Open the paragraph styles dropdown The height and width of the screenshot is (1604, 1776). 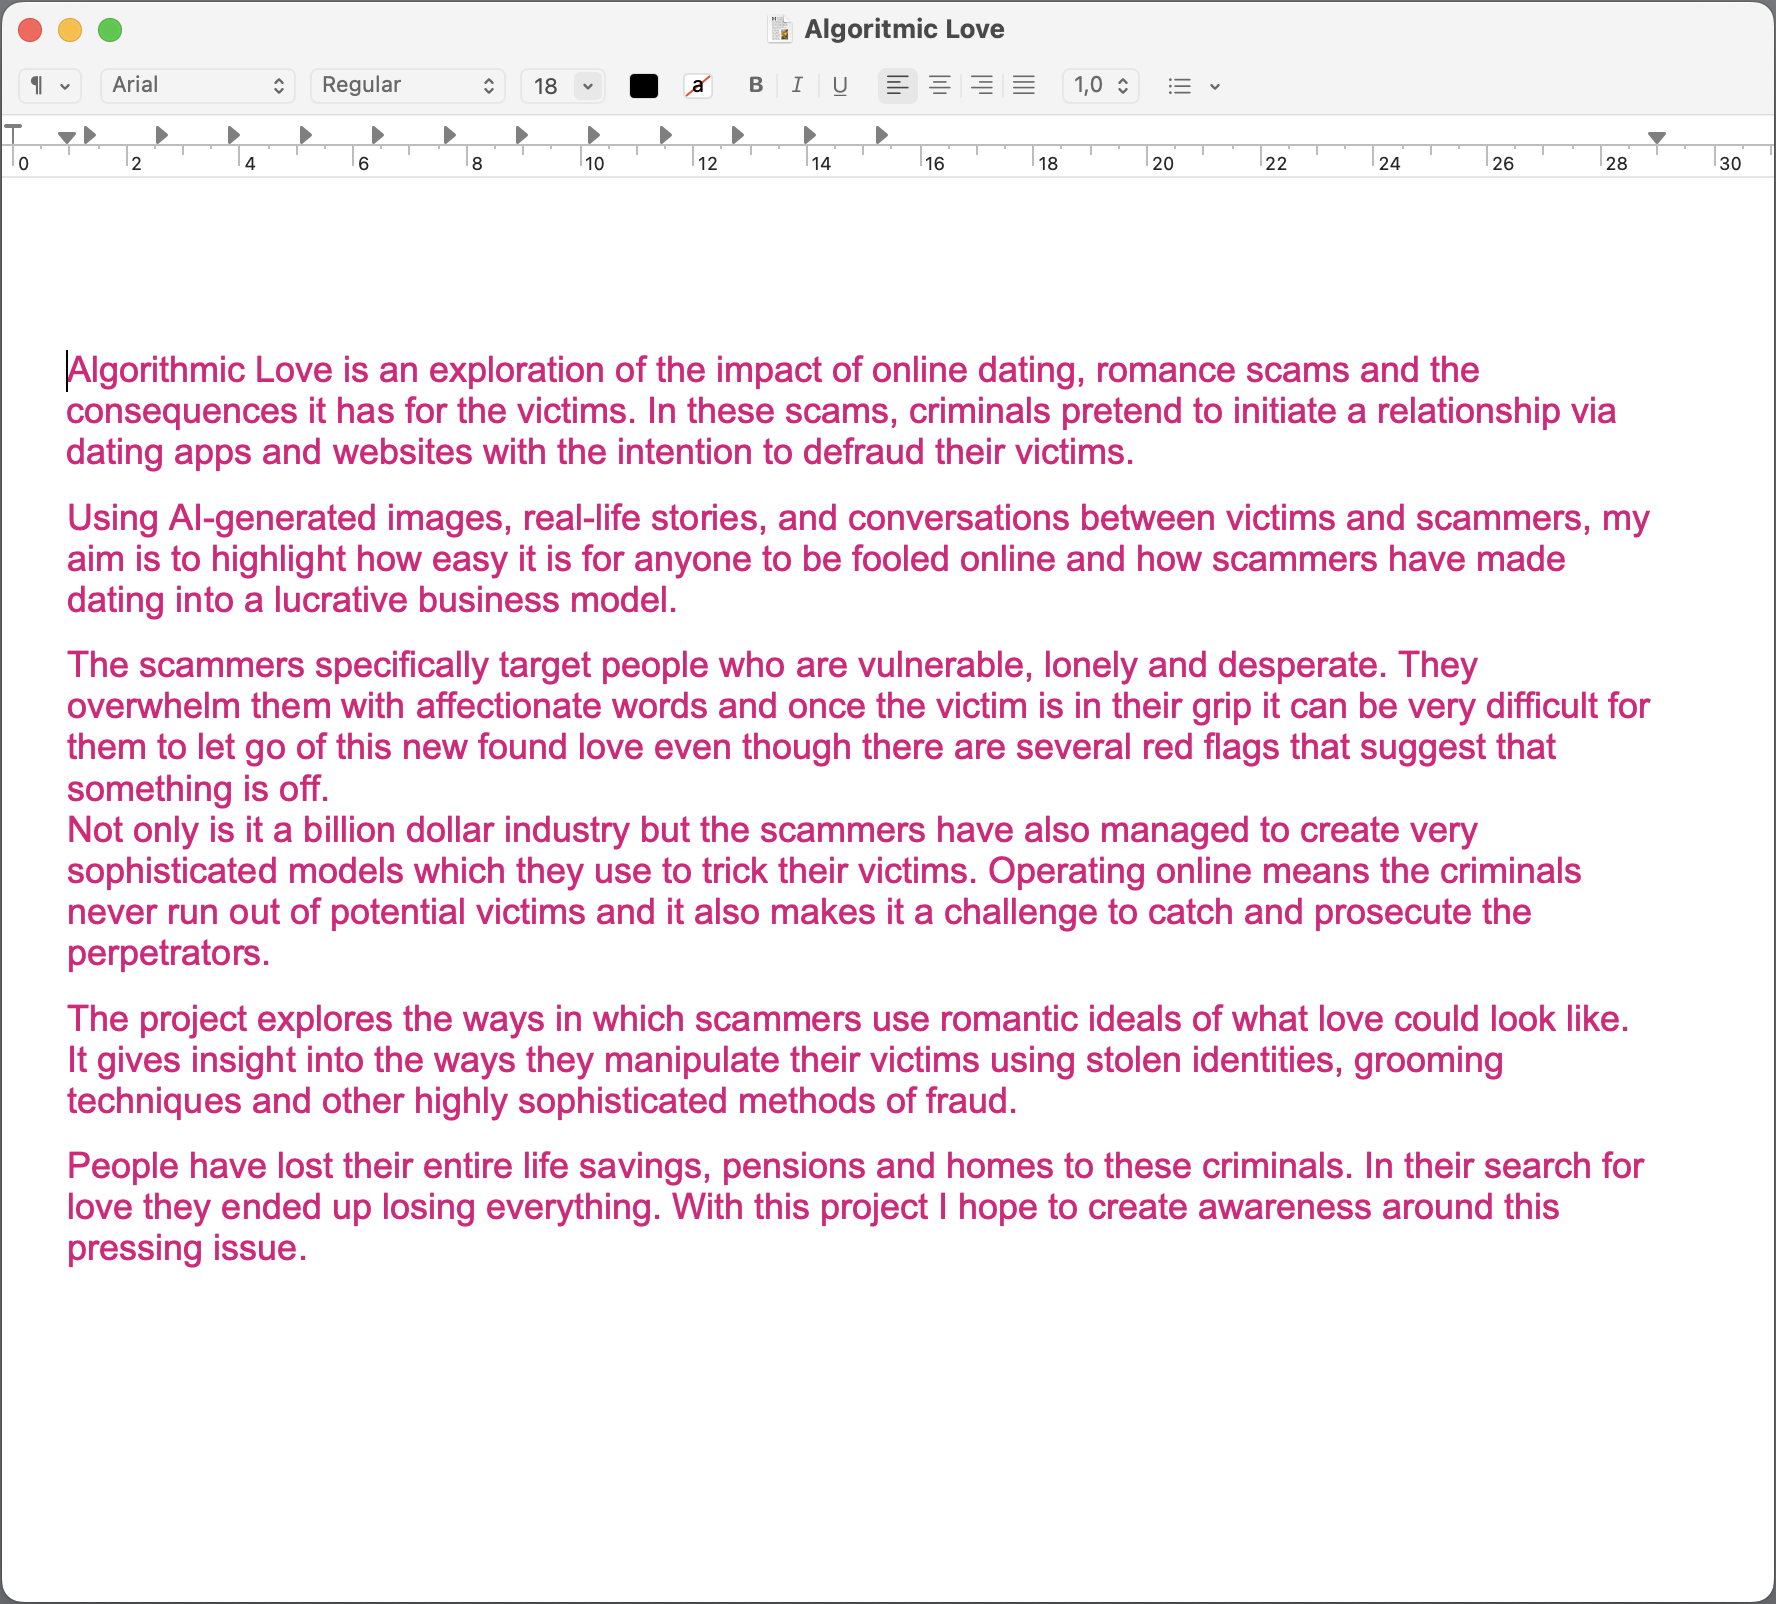click(49, 86)
